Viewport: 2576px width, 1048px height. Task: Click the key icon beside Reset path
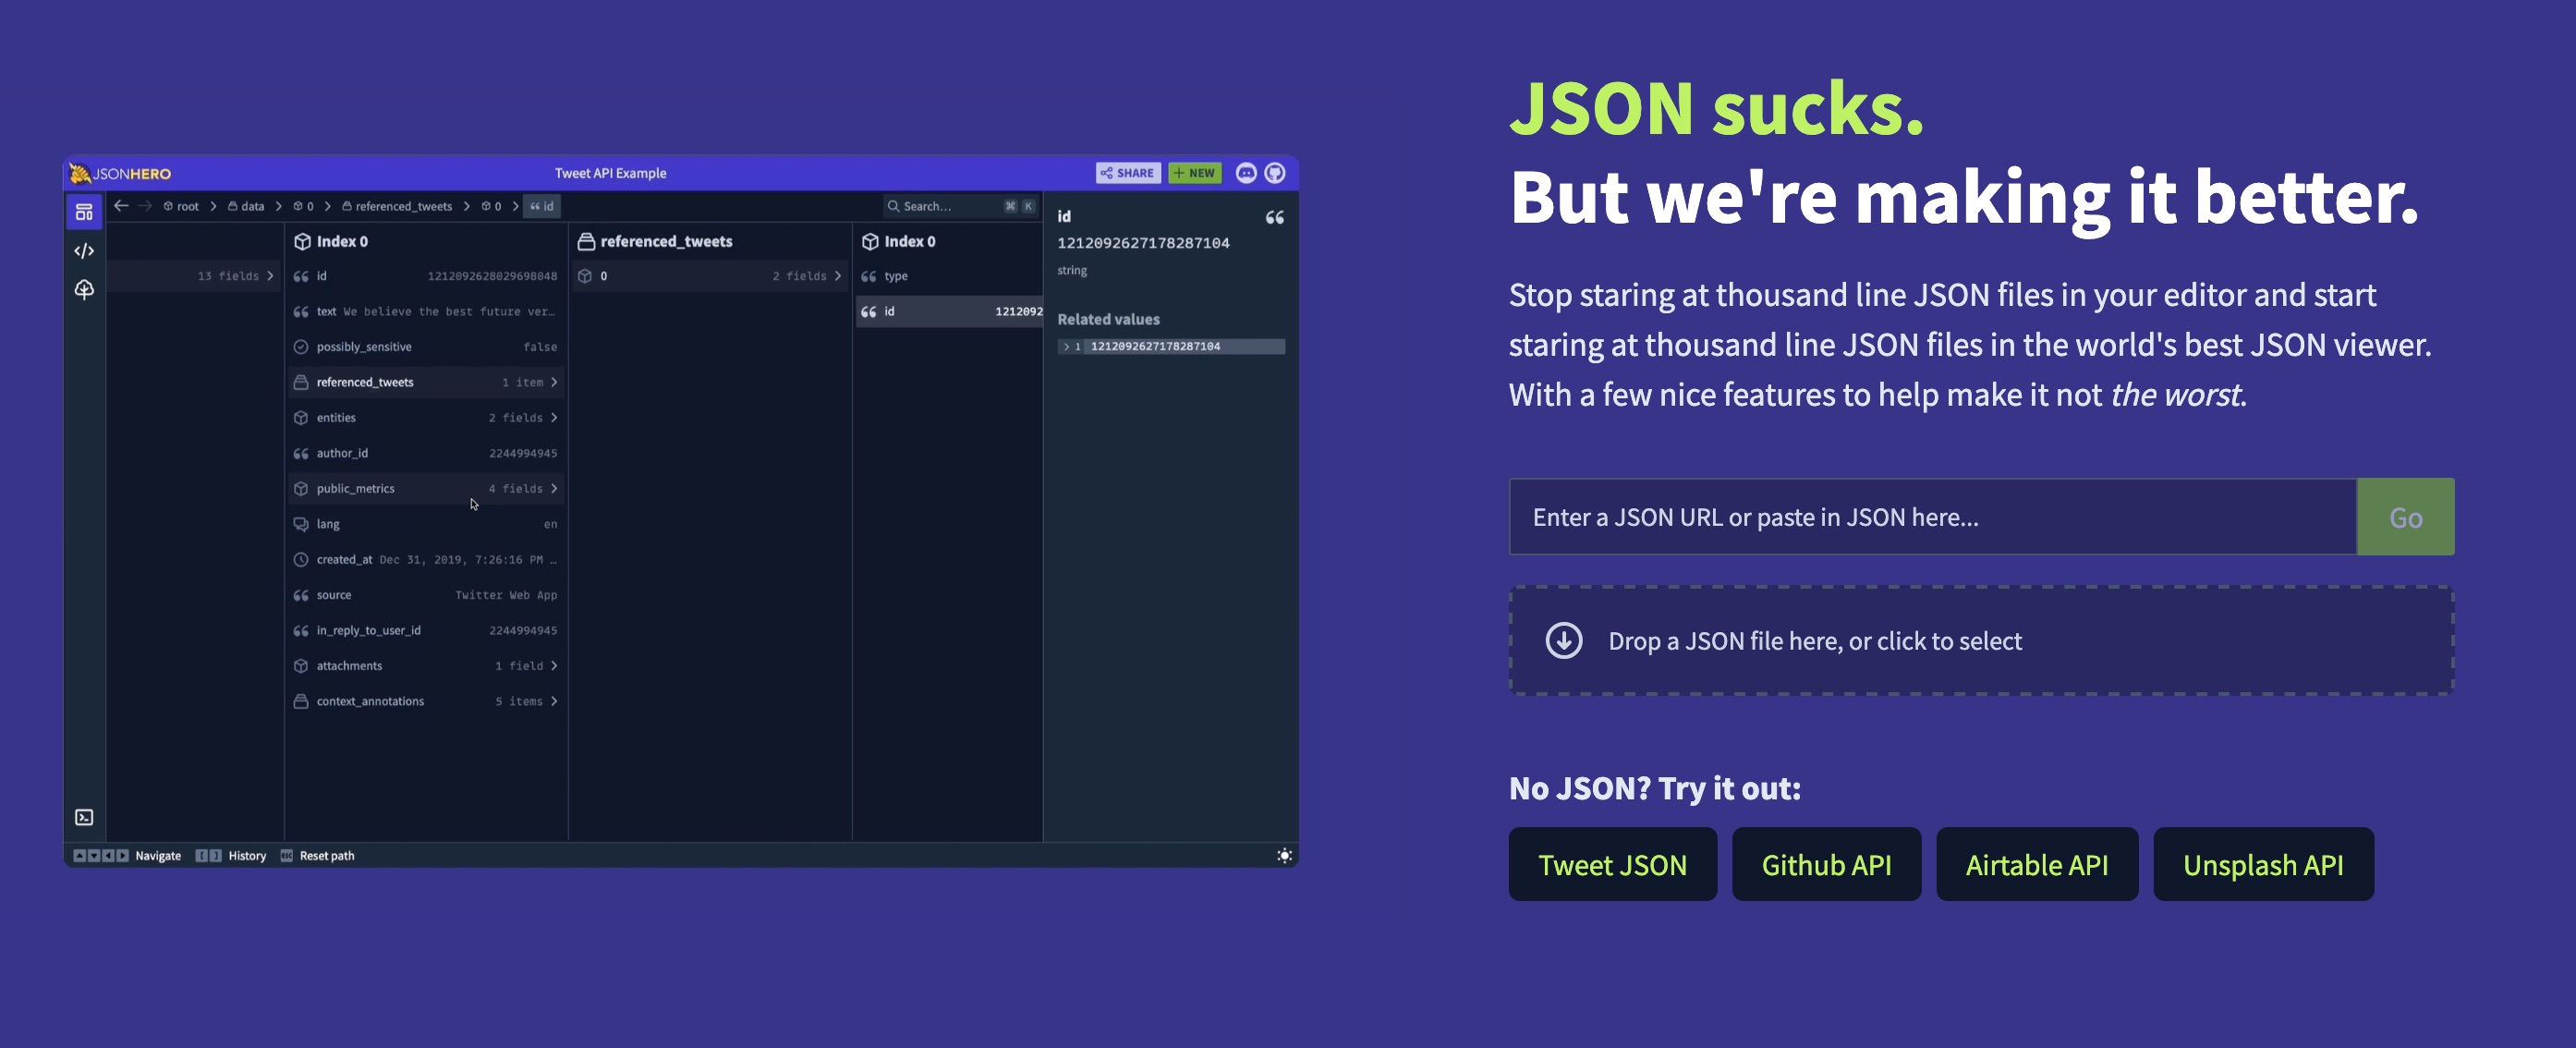[286, 856]
